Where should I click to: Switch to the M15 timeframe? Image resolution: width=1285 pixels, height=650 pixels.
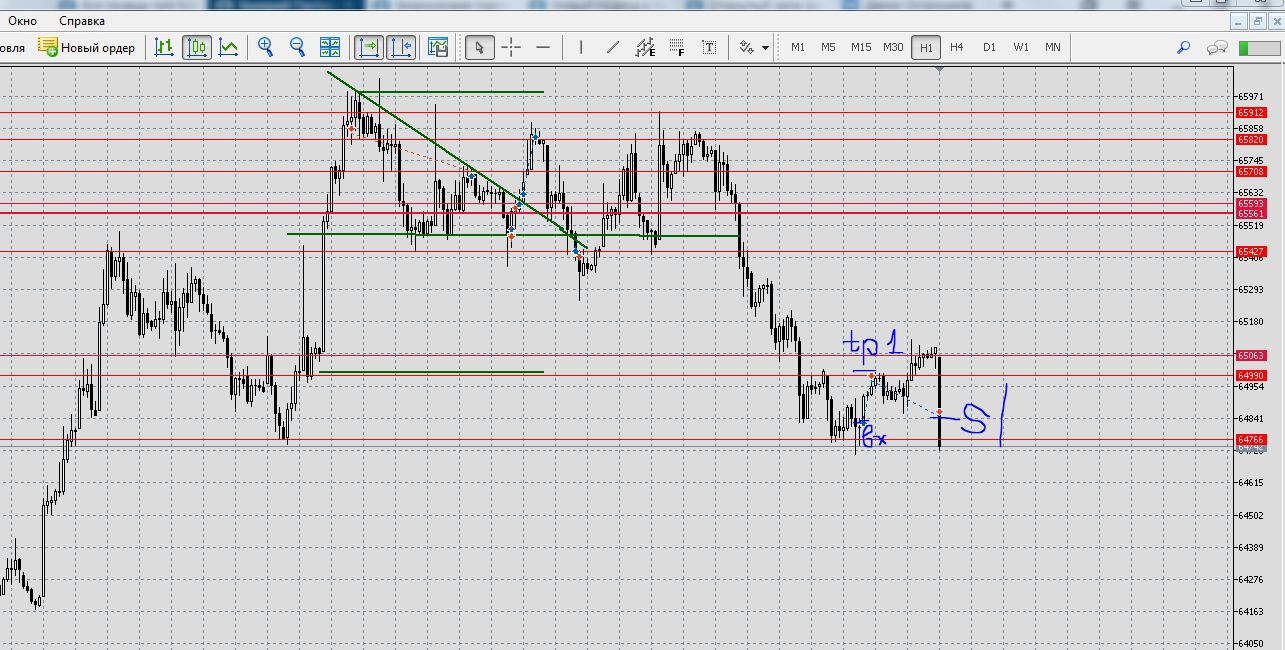[861, 47]
